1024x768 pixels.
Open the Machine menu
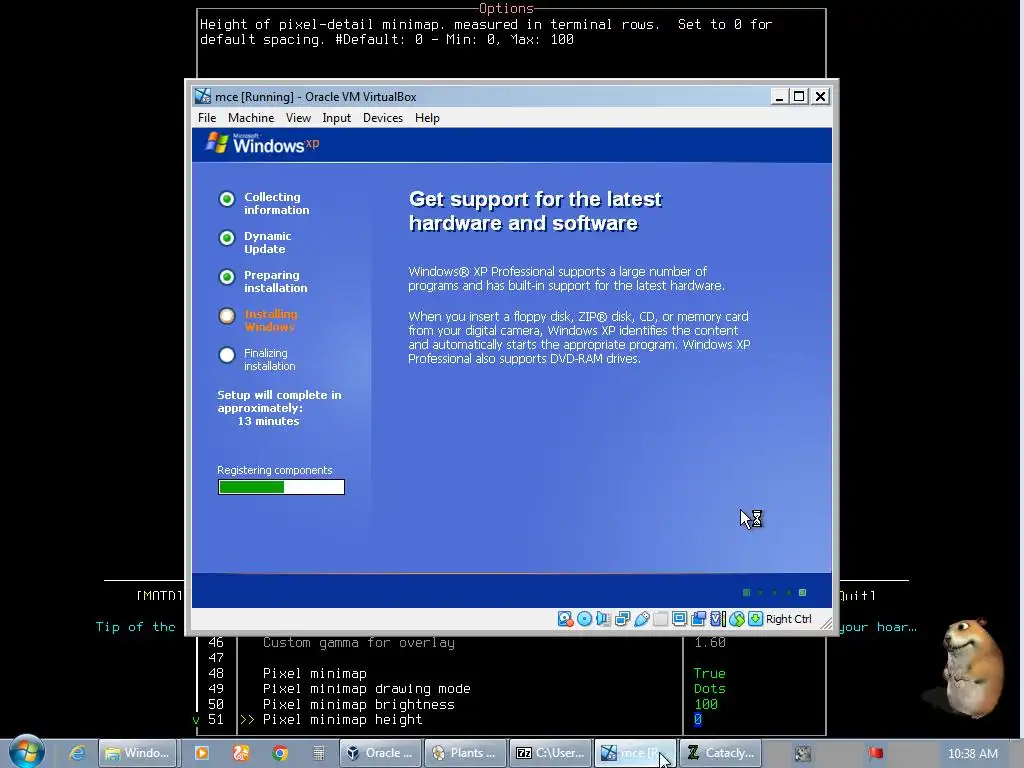[x=251, y=118]
